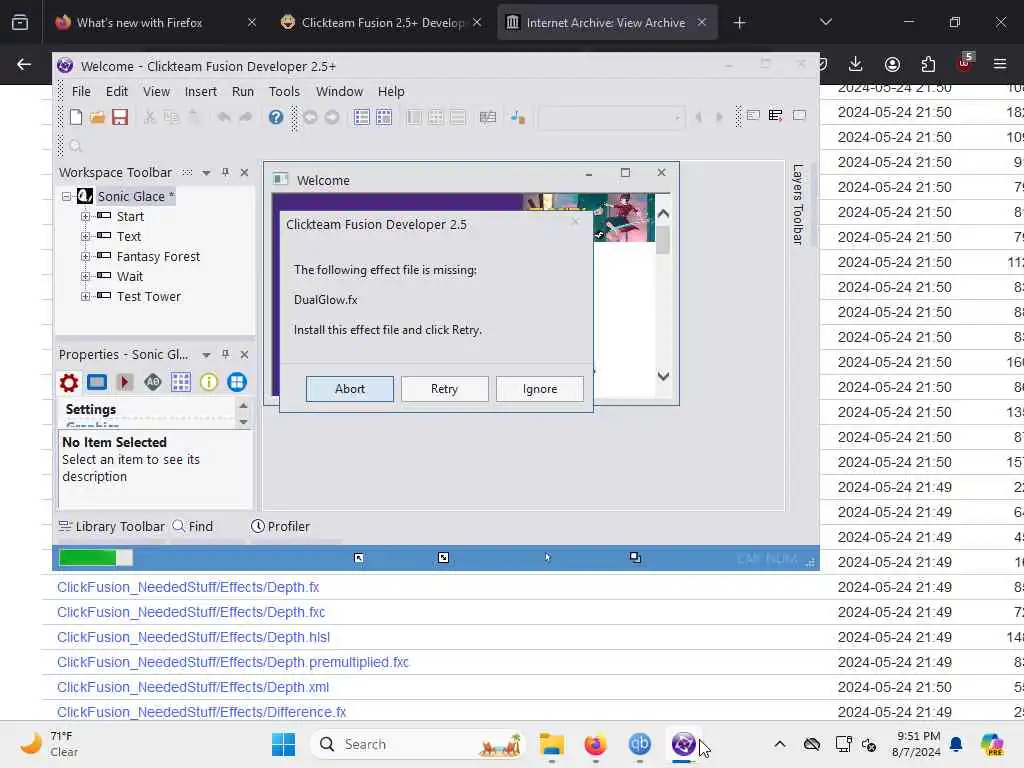
Task: Open the Window menu
Action: 339,91
